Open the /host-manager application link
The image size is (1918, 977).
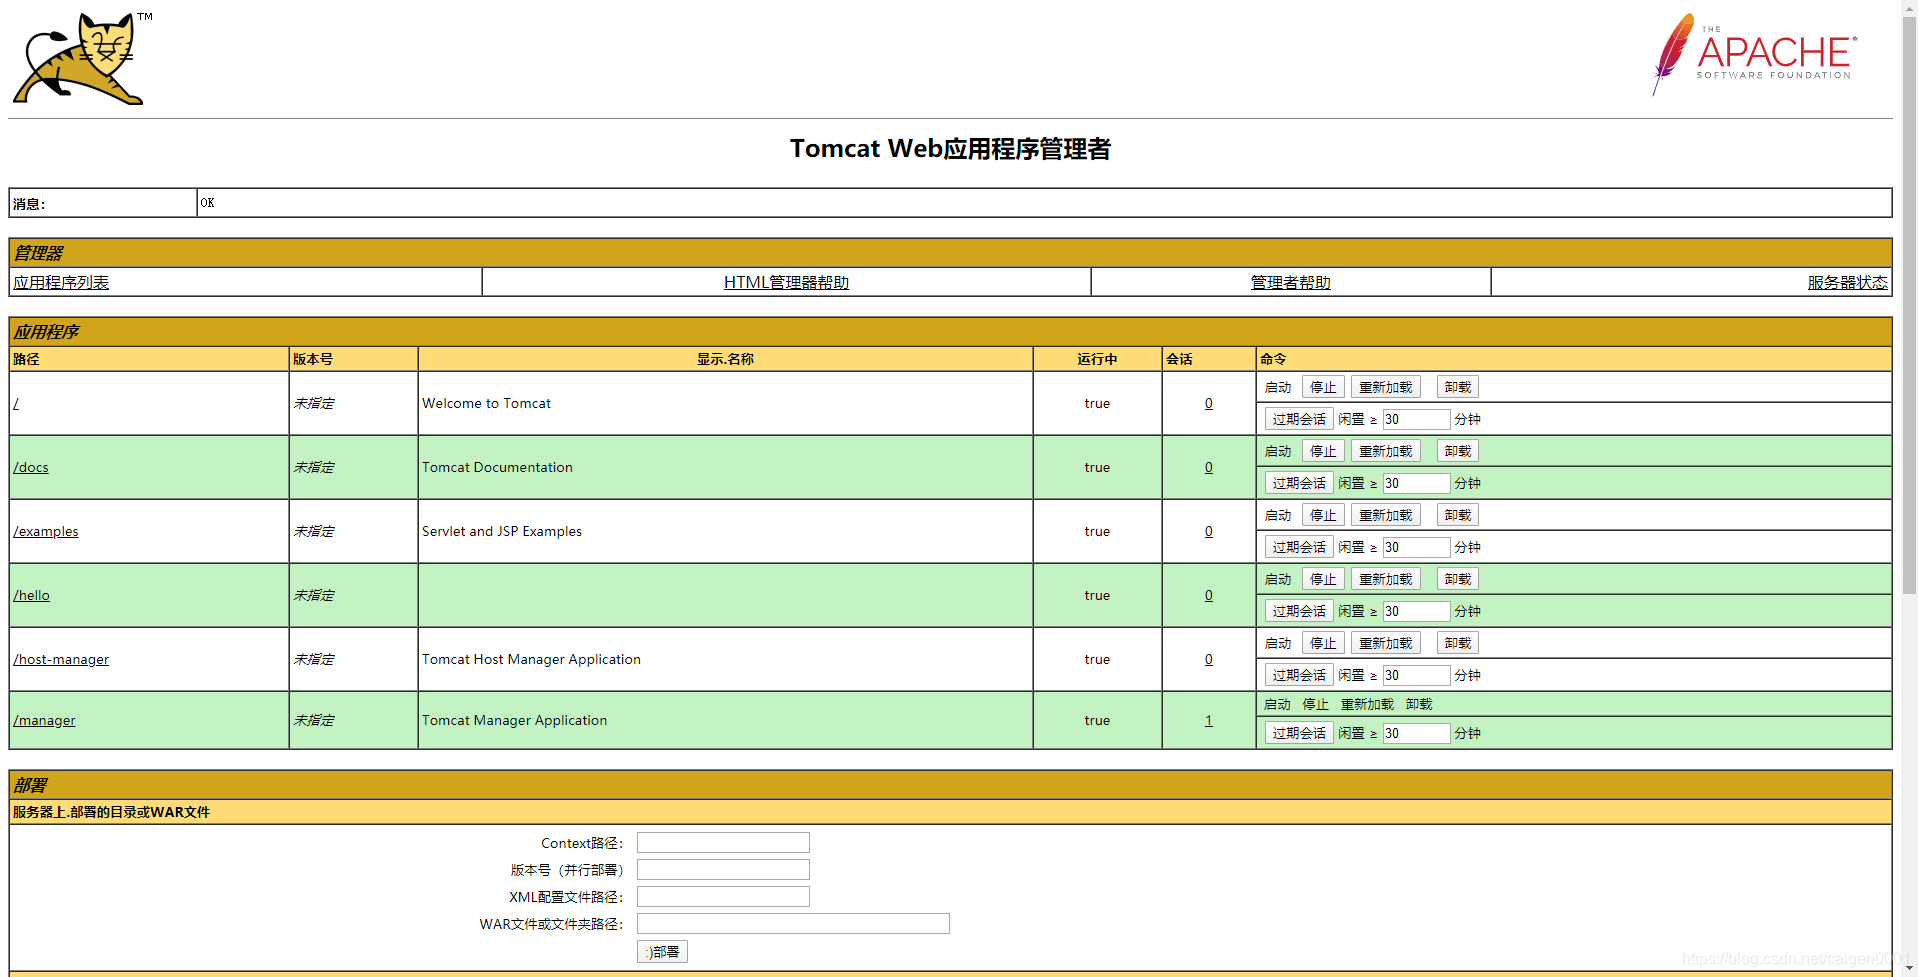pos(61,659)
